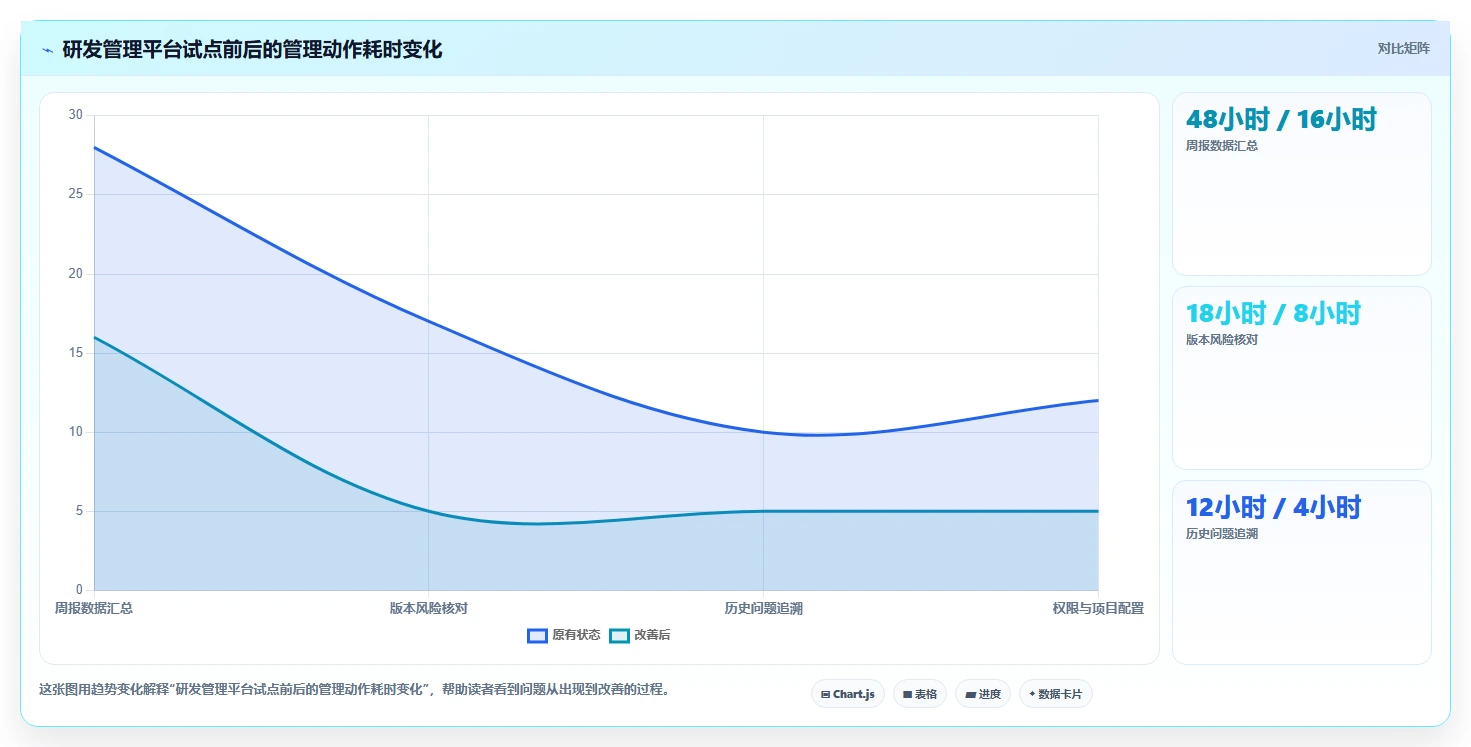This screenshot has width=1471, height=747.
Task: Click the 原有状态 legend label
Action: pos(576,636)
